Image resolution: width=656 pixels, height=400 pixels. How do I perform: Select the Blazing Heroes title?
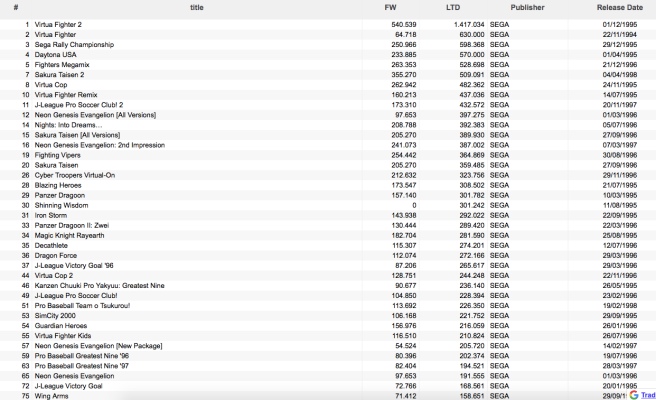pos(58,185)
